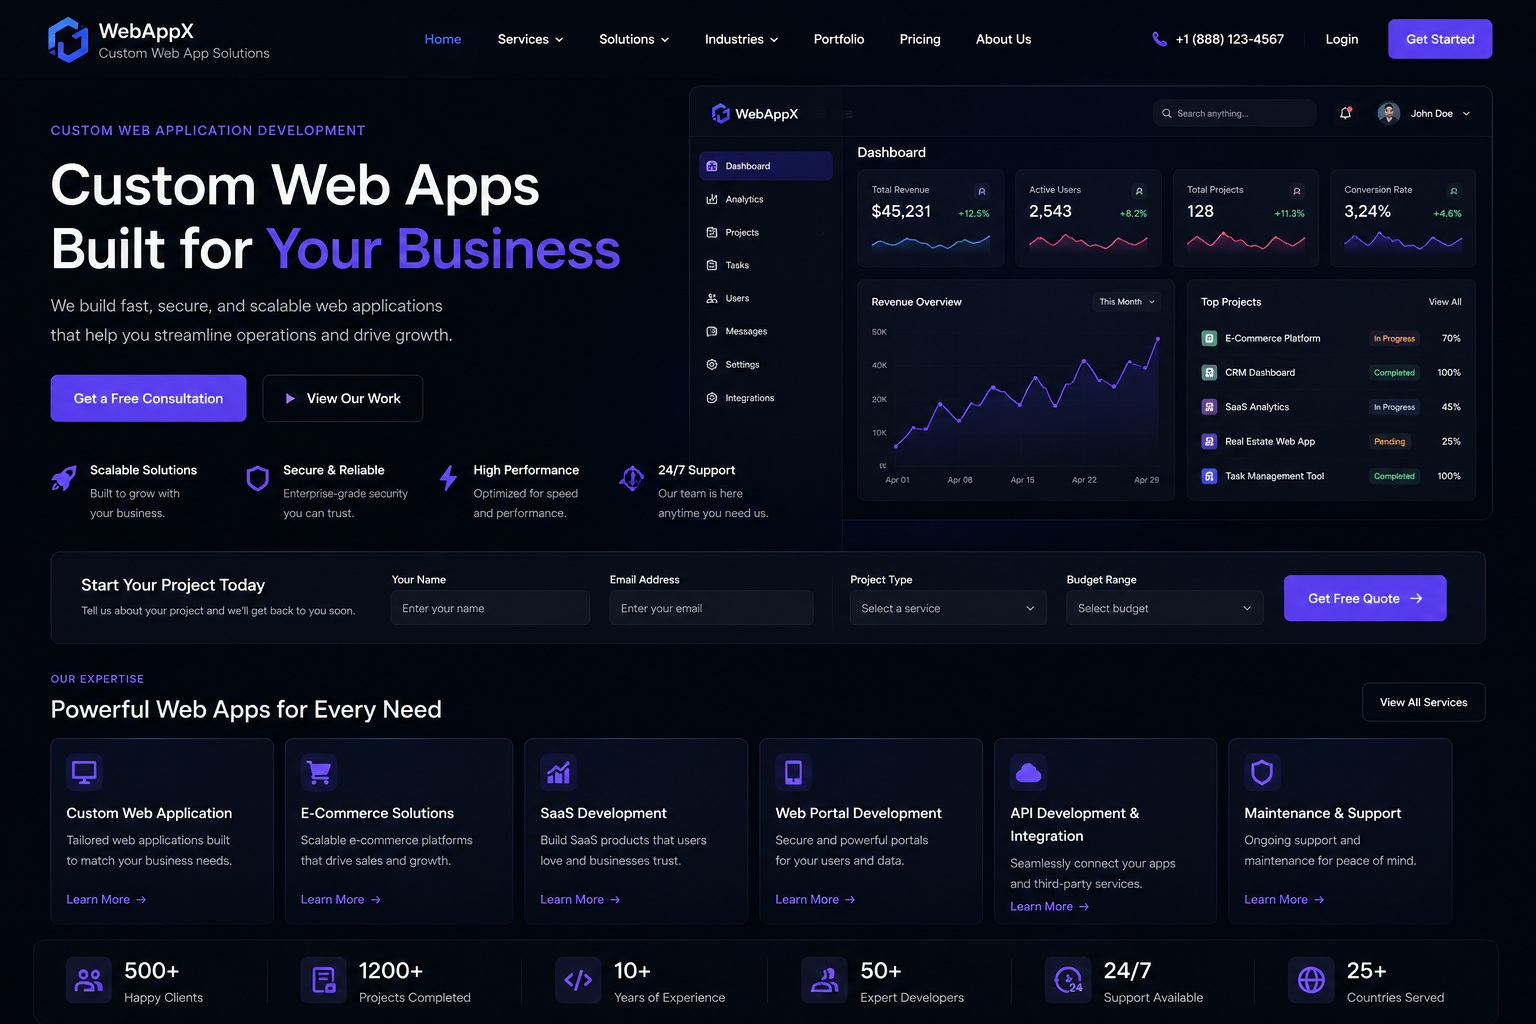Click the lightning bolt High Performance icon

(448, 479)
